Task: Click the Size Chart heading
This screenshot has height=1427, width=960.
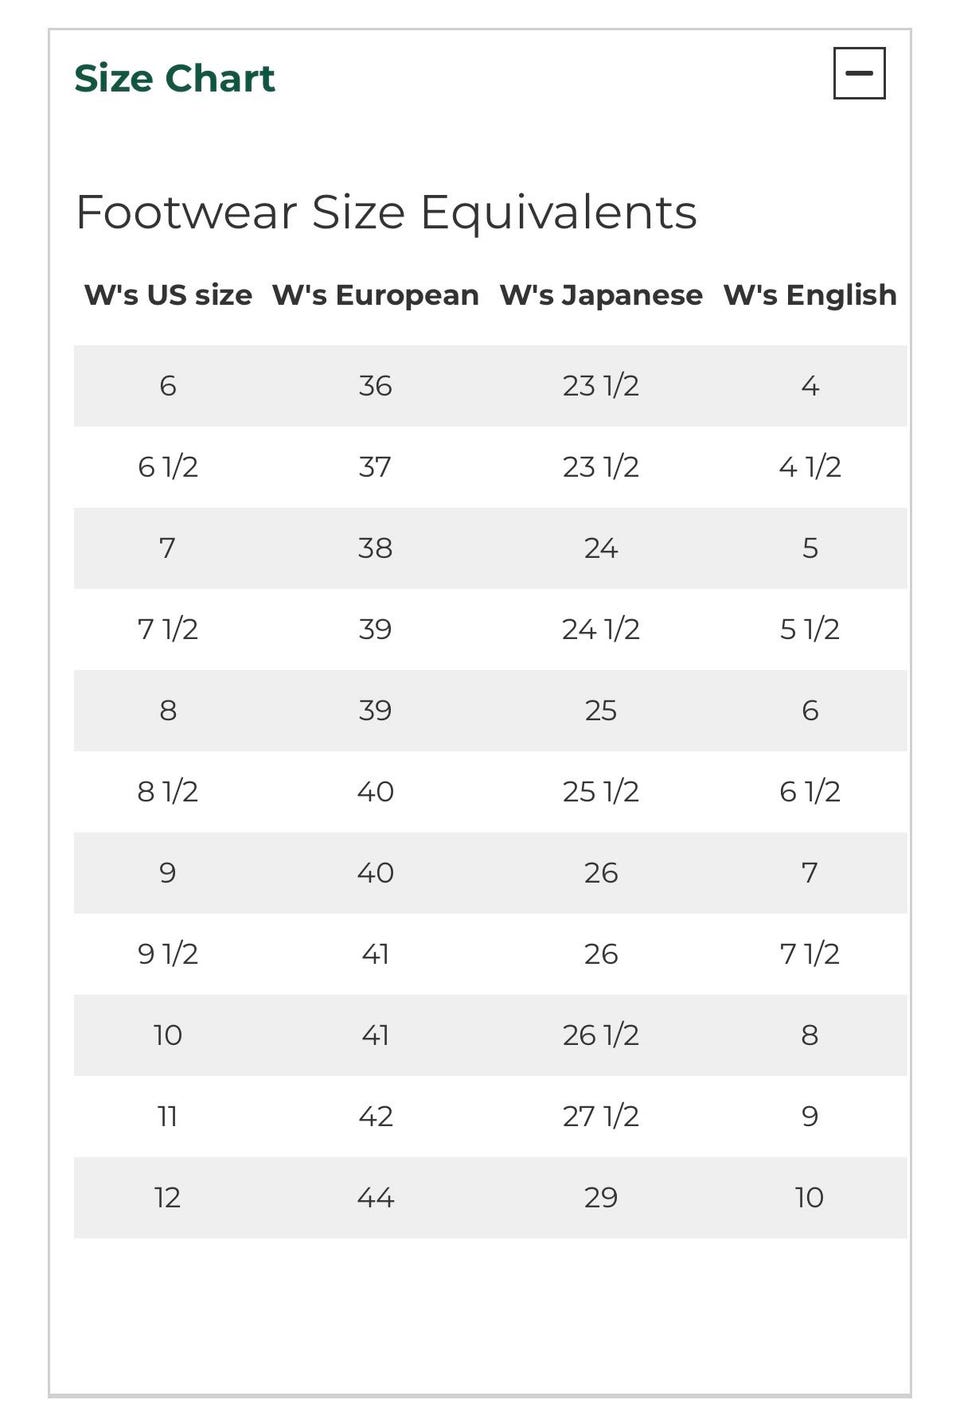Action: (x=174, y=78)
